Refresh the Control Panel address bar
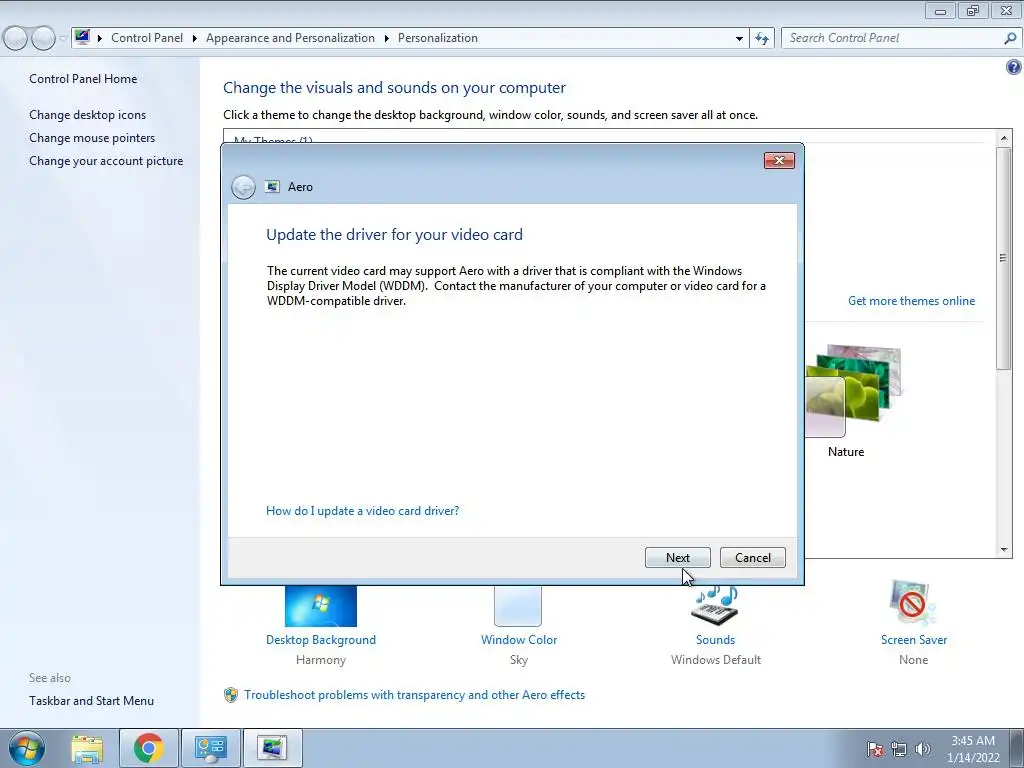Screen dimensions: 1024x768 (761, 38)
